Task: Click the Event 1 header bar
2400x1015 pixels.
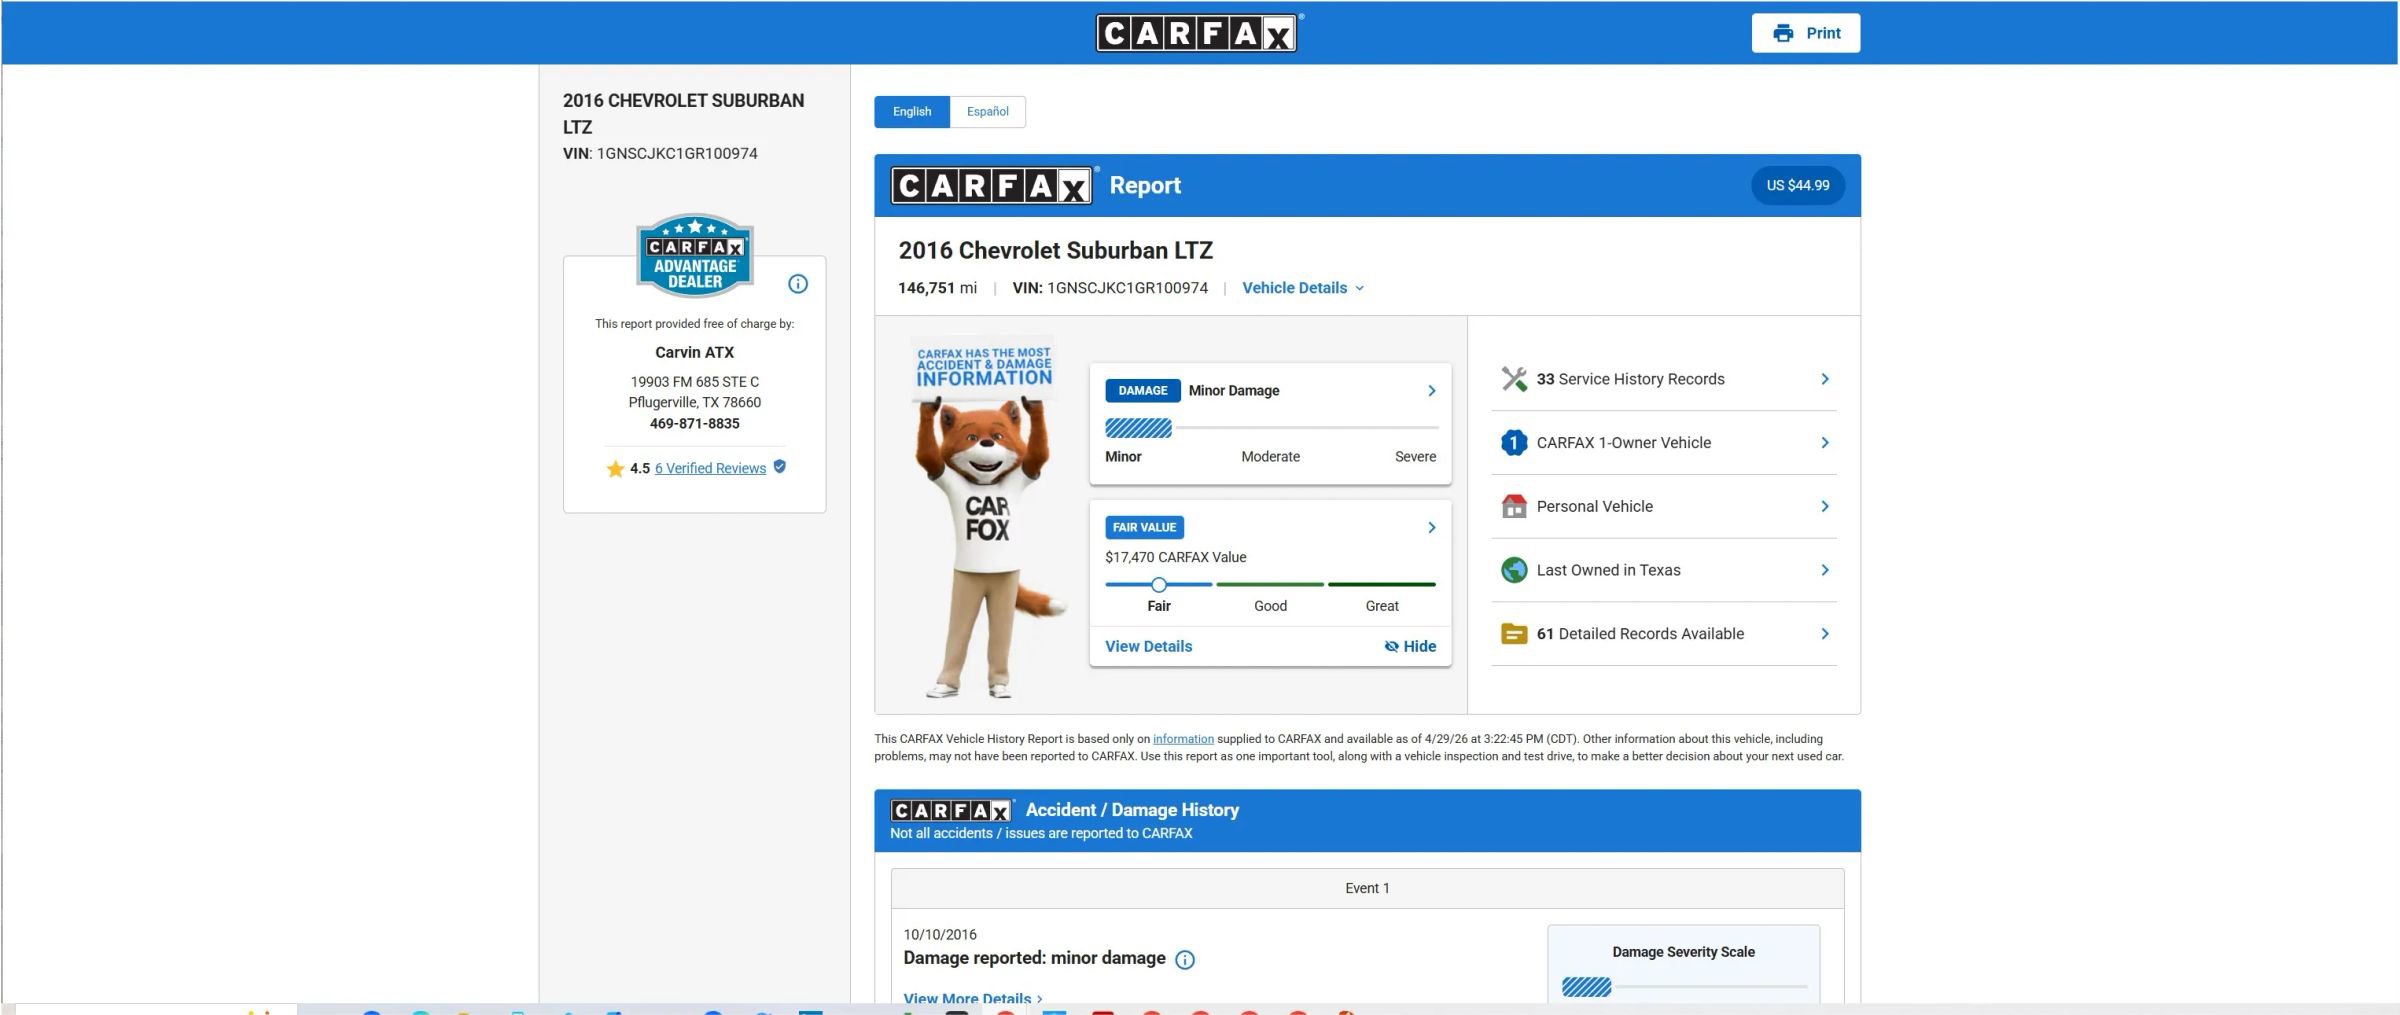Action: [x=1367, y=888]
